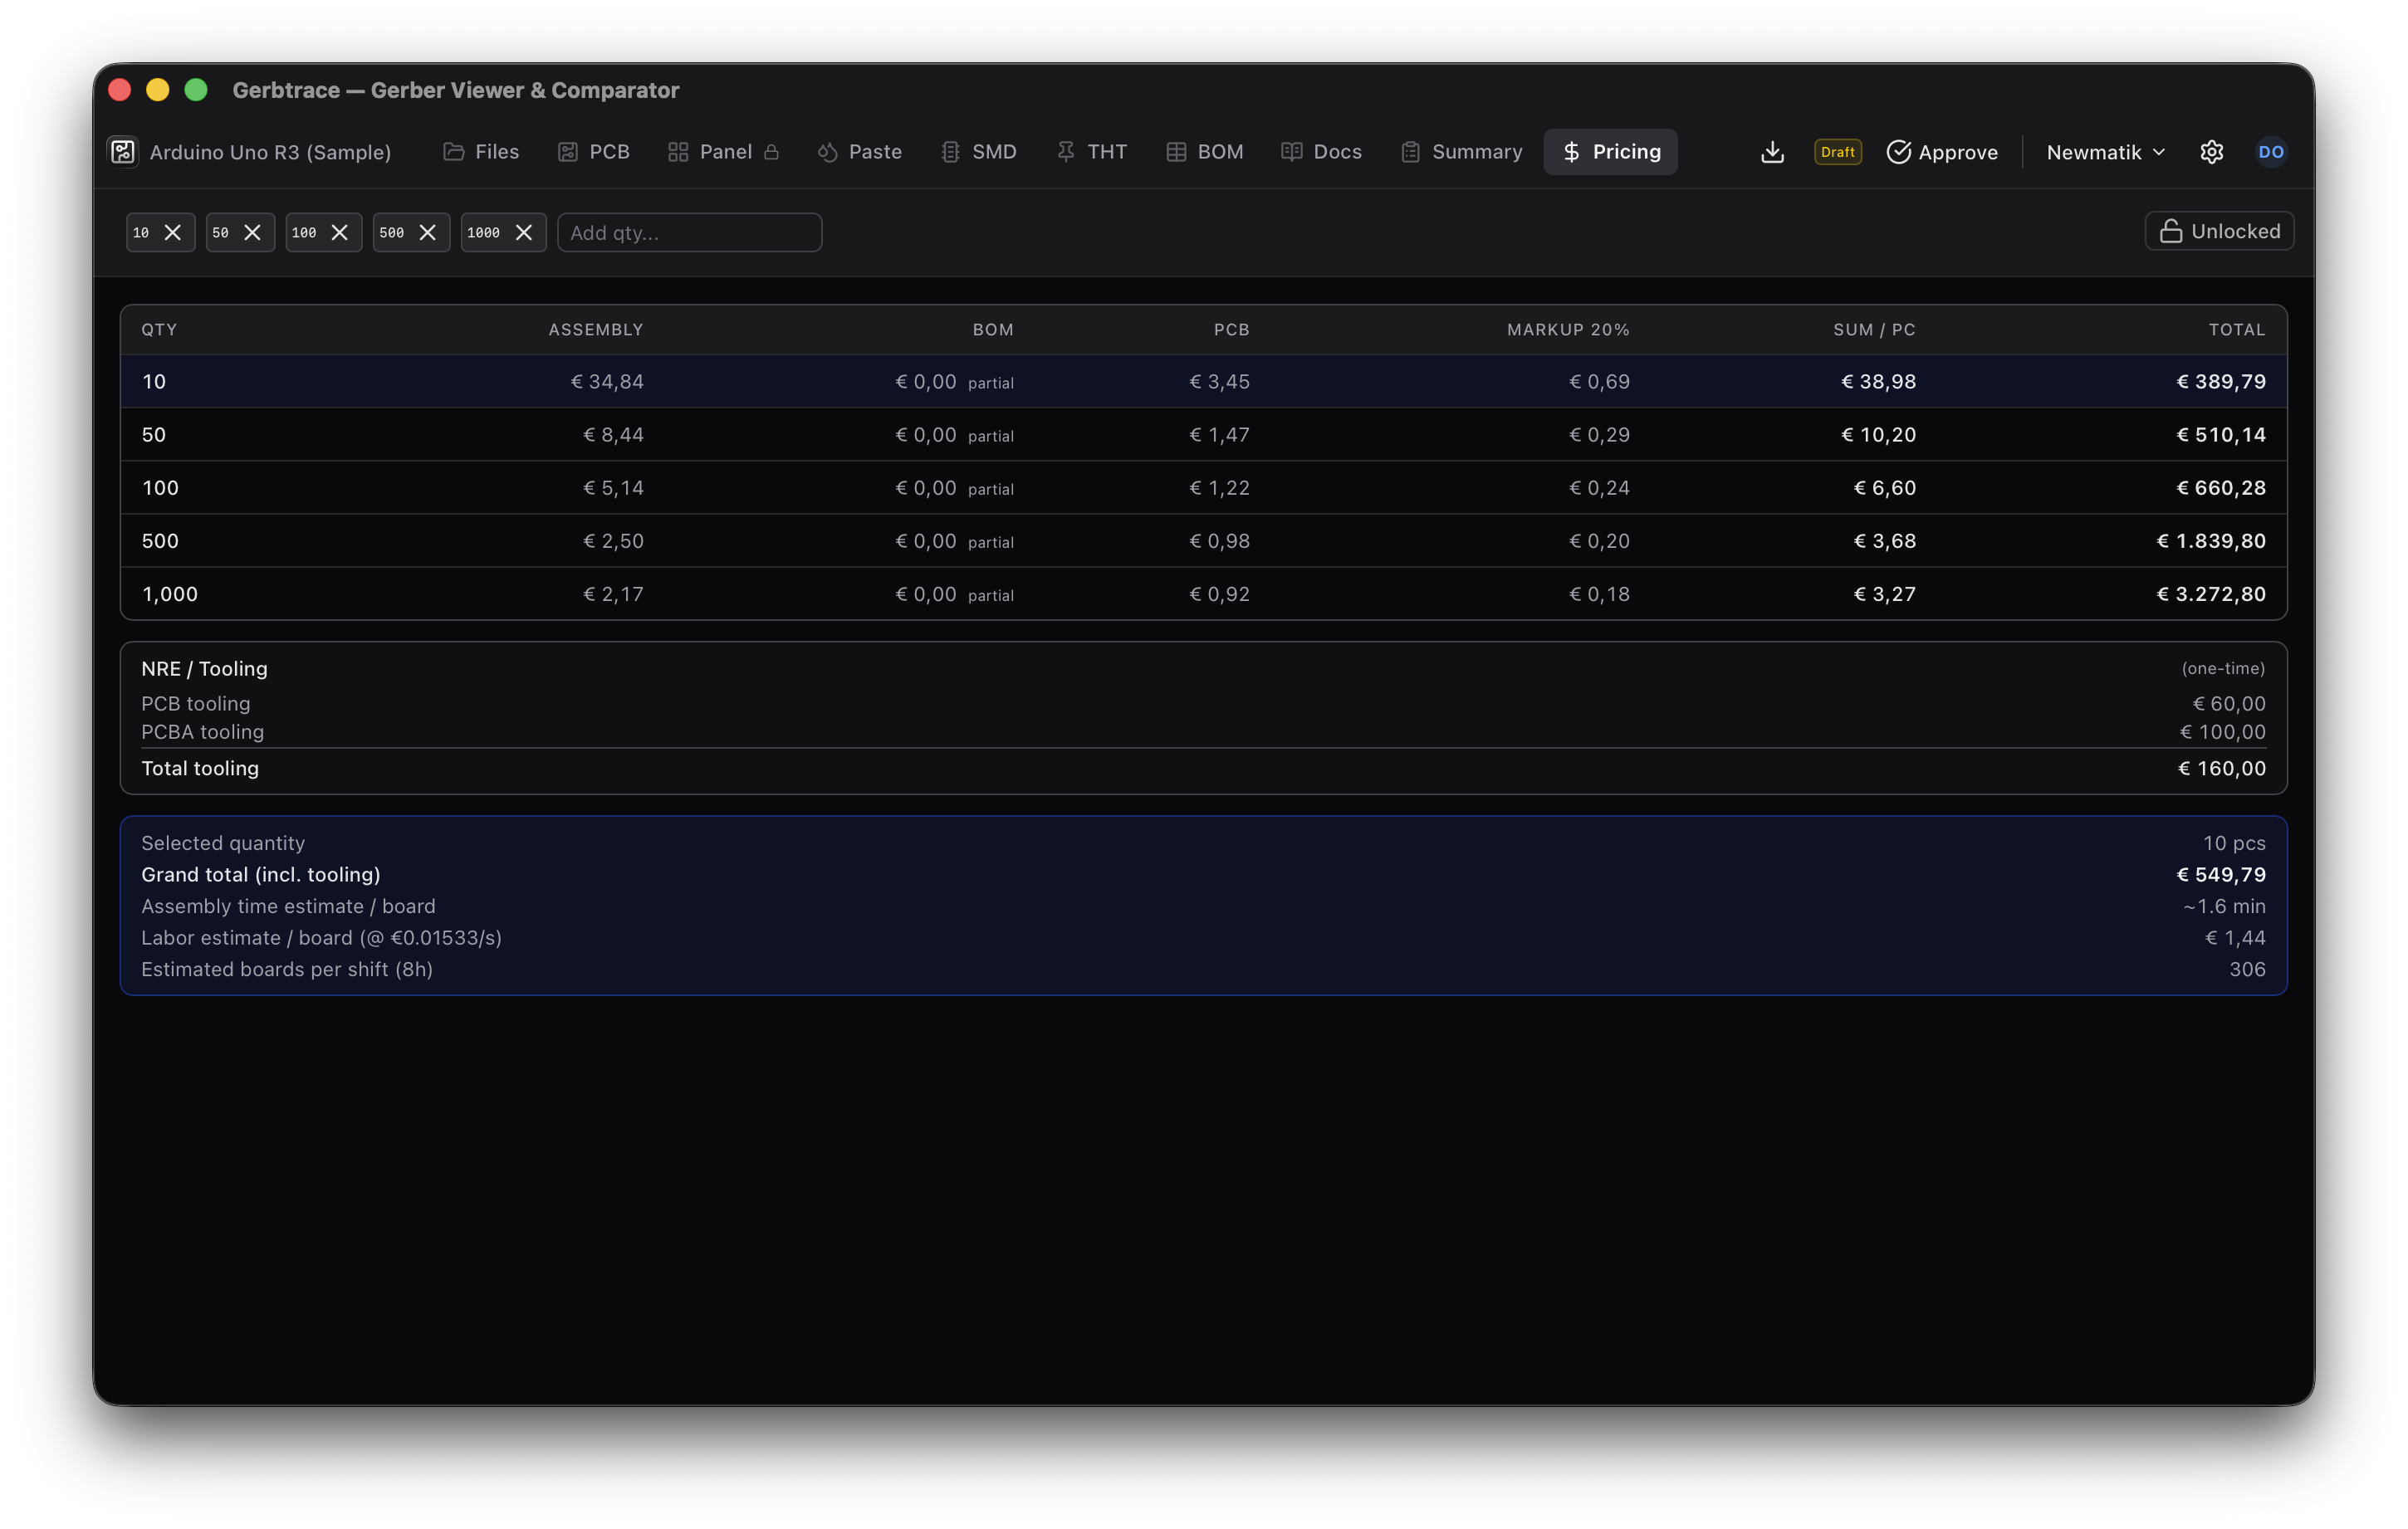Select the 1,000 quantity pricing row
Viewport: 2408px width, 1529px height.
point(1204,593)
